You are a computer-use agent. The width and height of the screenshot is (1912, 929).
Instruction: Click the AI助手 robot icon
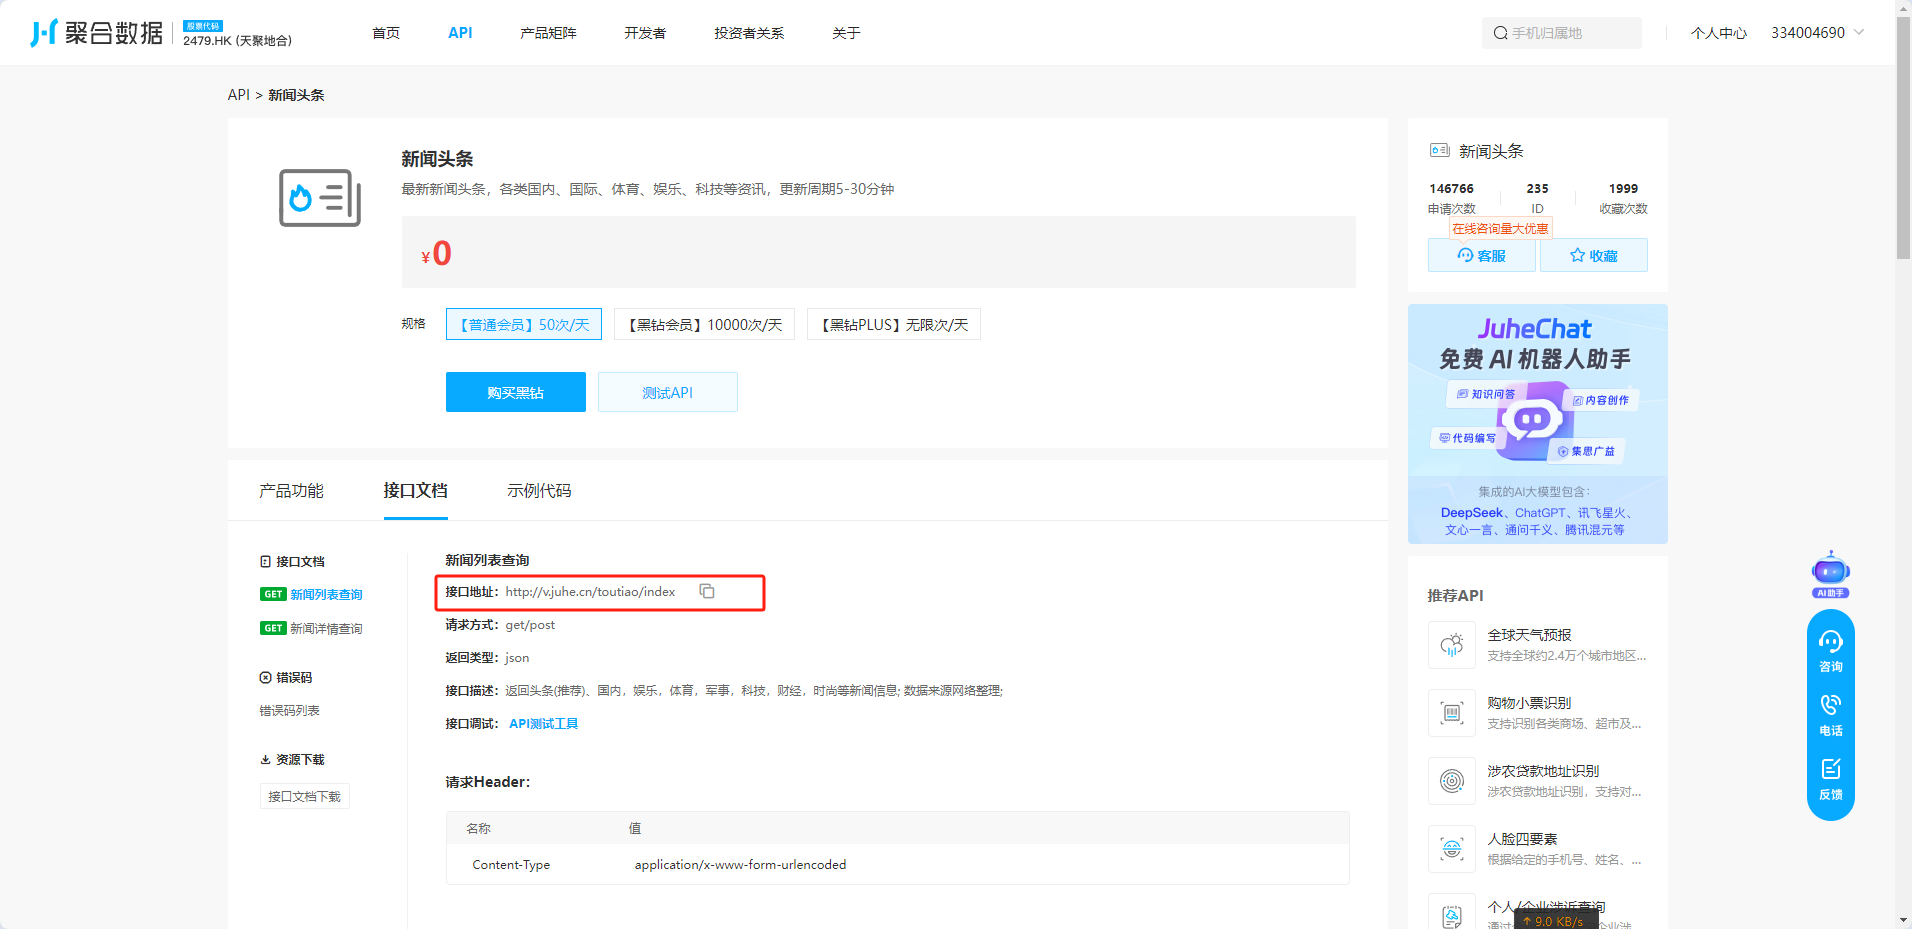pyautogui.click(x=1830, y=573)
